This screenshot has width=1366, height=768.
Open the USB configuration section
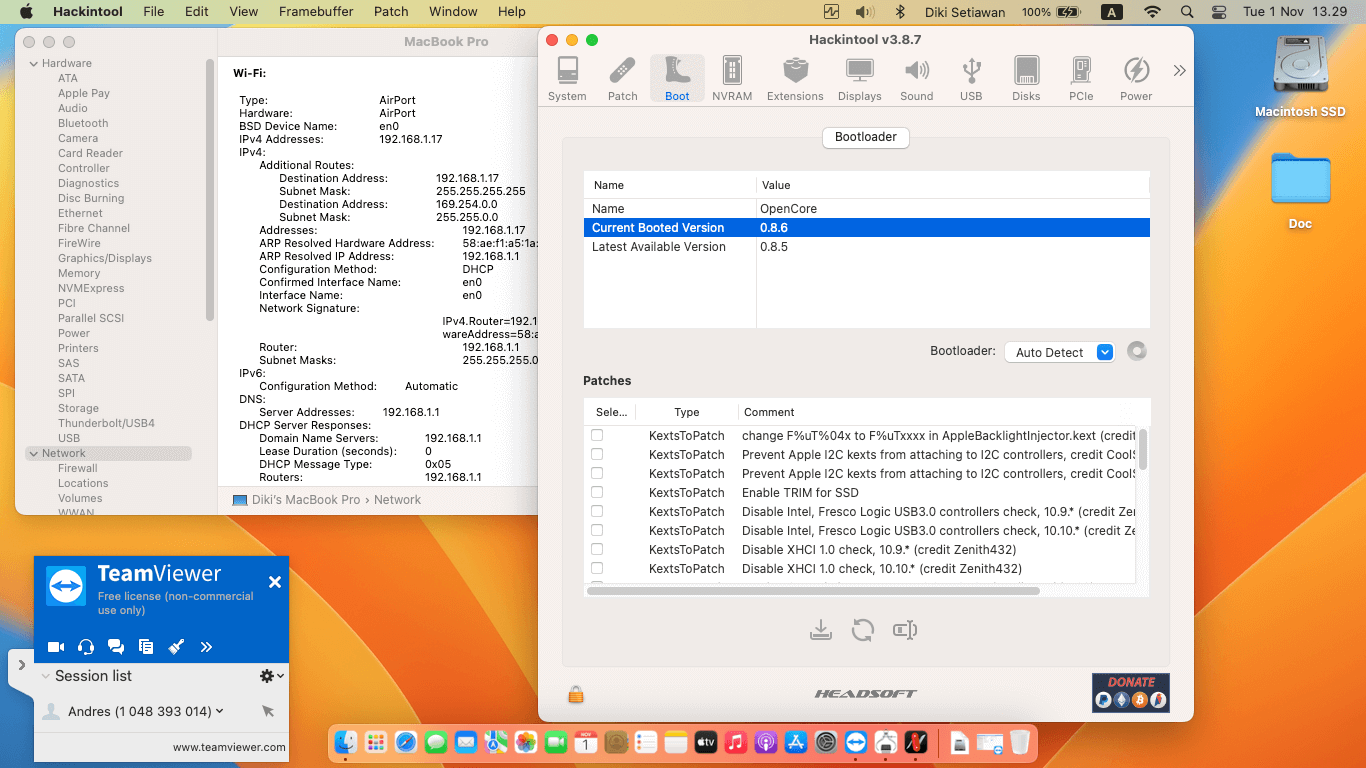coord(971,75)
